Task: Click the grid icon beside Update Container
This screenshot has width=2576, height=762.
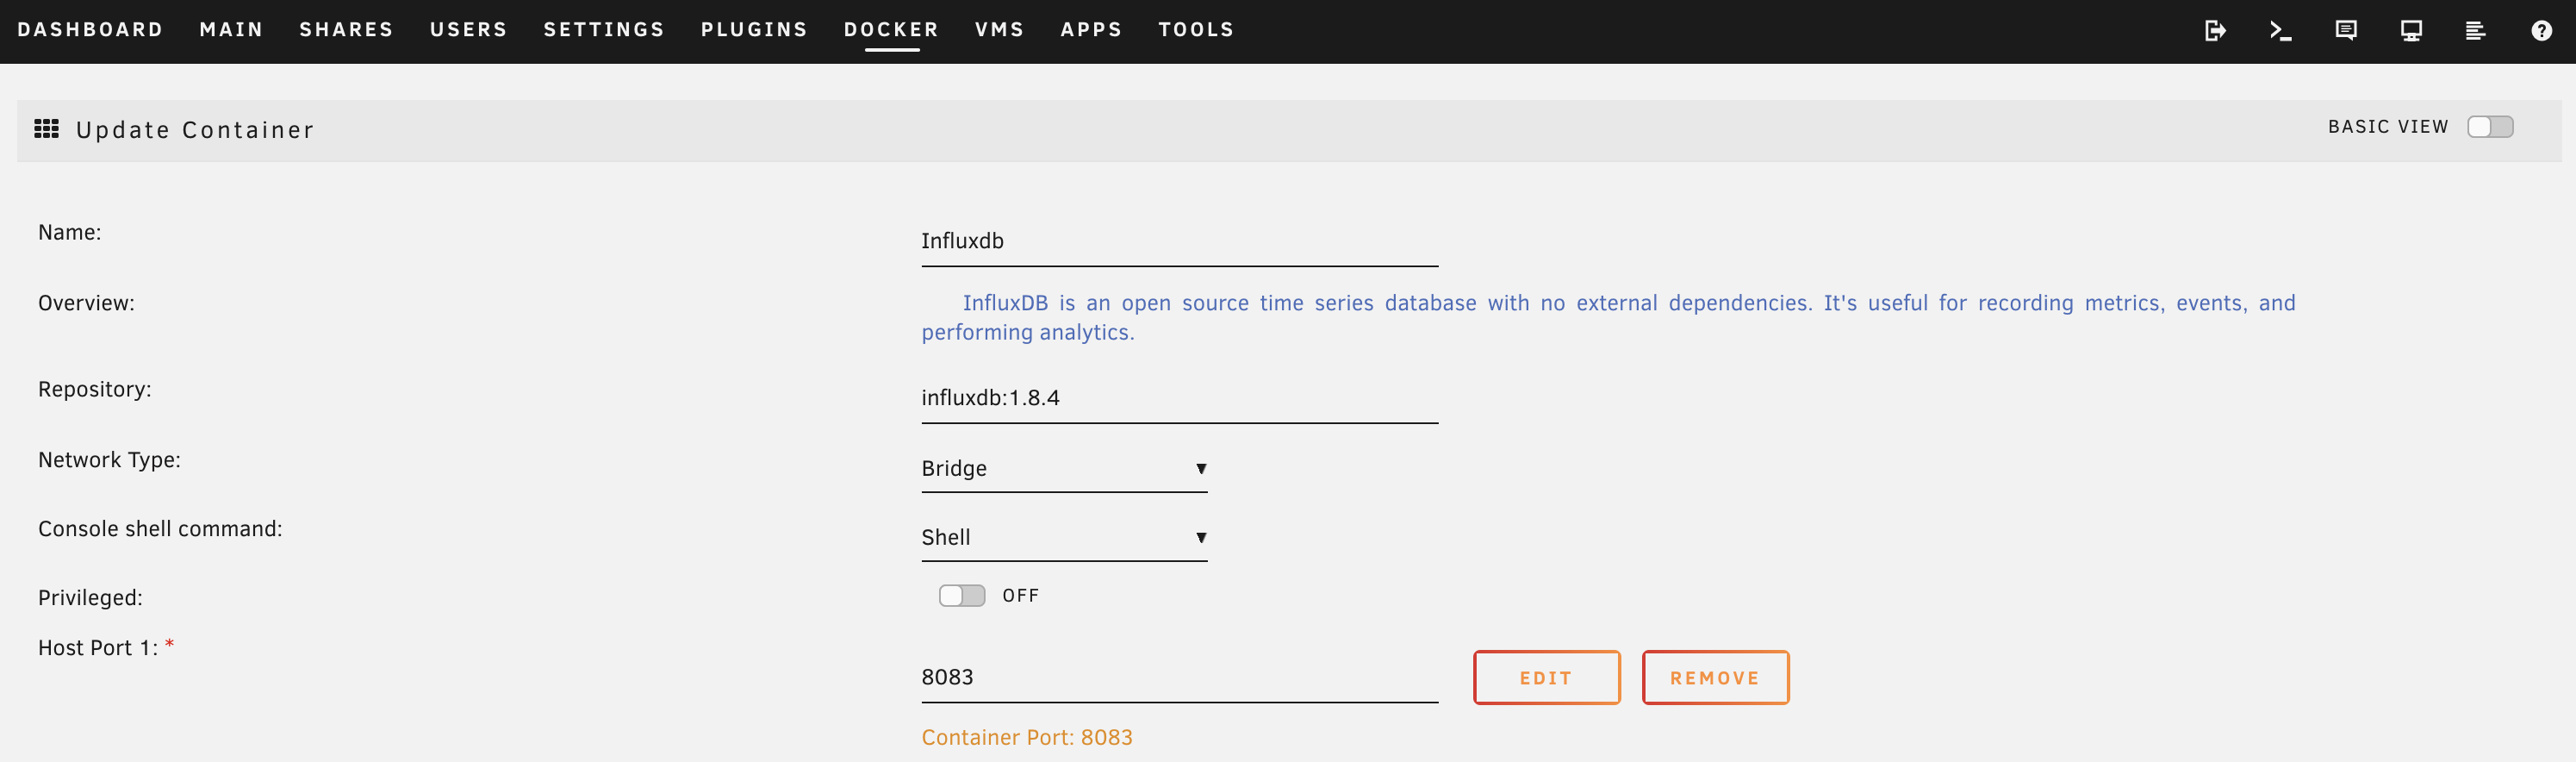Action: [x=47, y=129]
